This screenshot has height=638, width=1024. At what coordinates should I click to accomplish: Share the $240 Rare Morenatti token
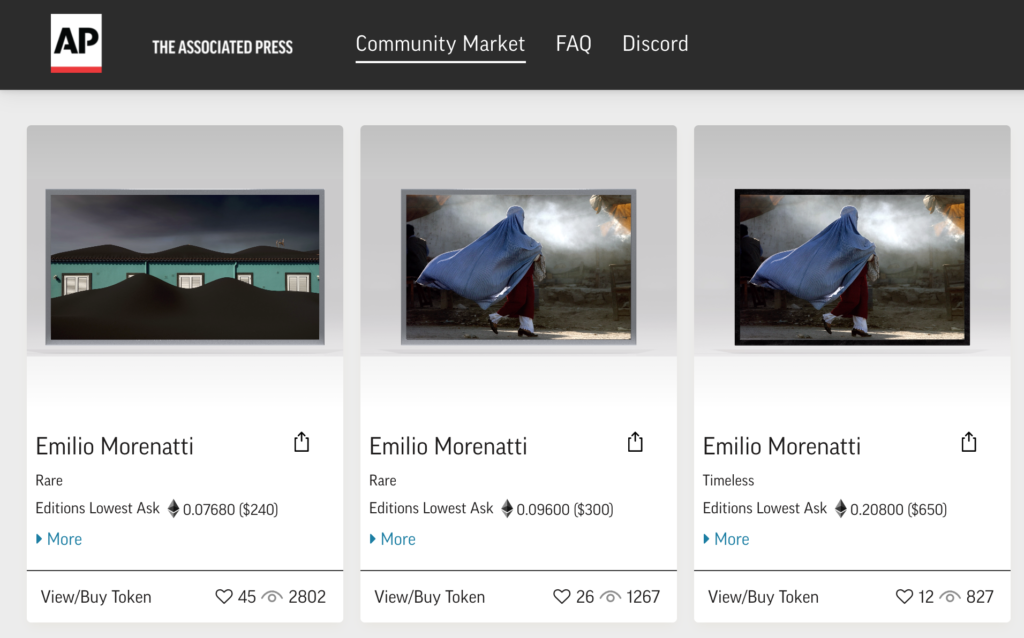(x=302, y=442)
